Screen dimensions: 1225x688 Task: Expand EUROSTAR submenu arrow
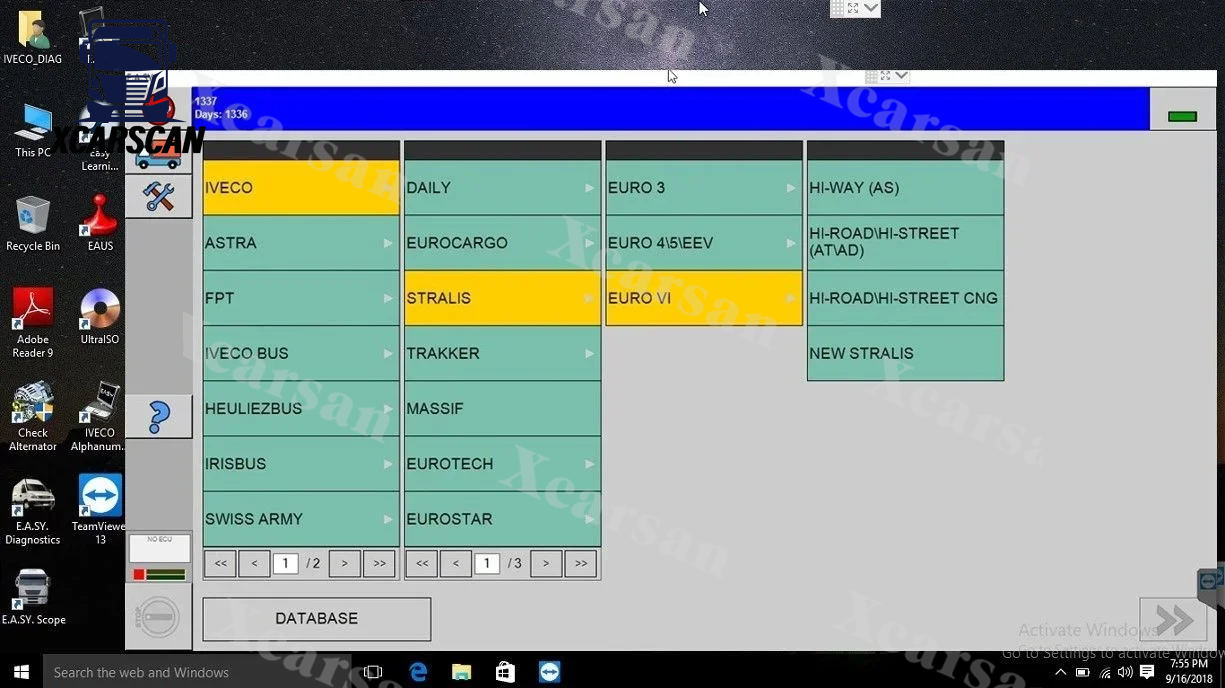click(589, 519)
